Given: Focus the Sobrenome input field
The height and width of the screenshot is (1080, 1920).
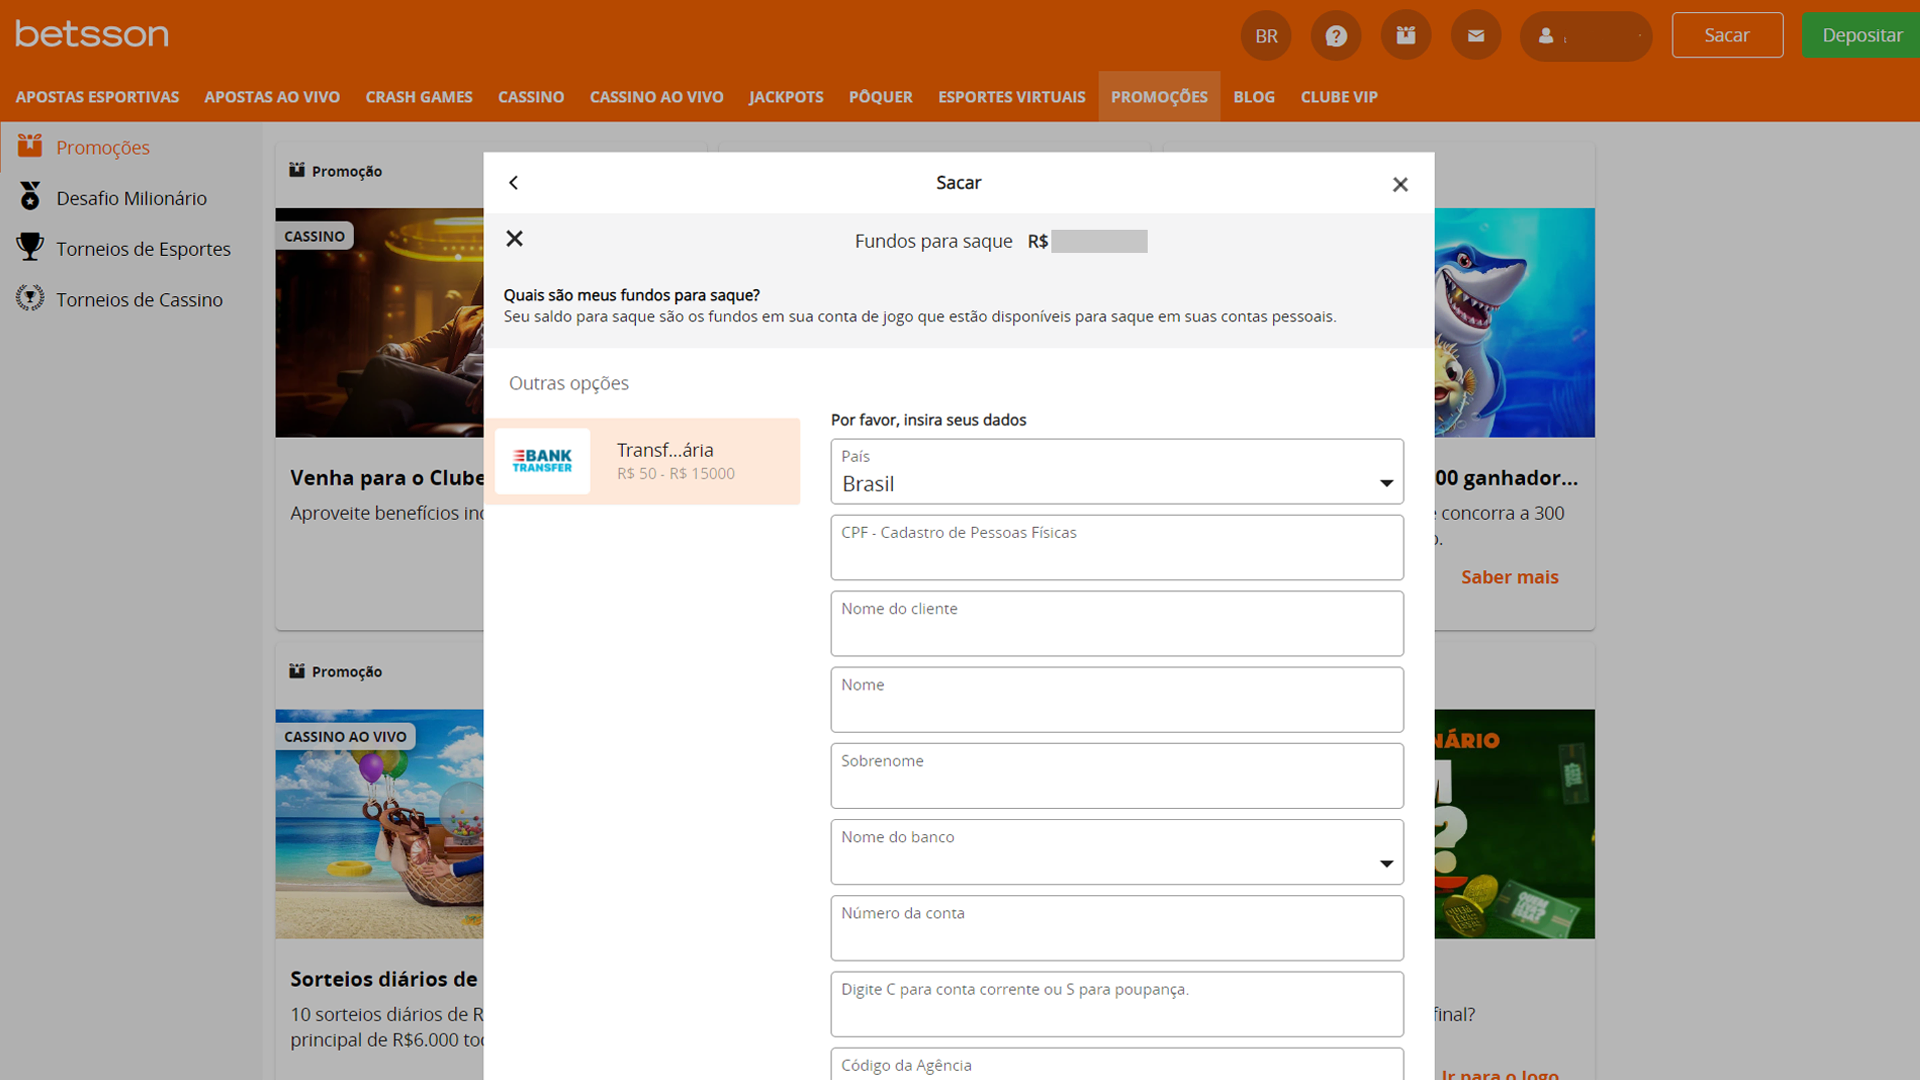Looking at the screenshot, I should [1117, 776].
